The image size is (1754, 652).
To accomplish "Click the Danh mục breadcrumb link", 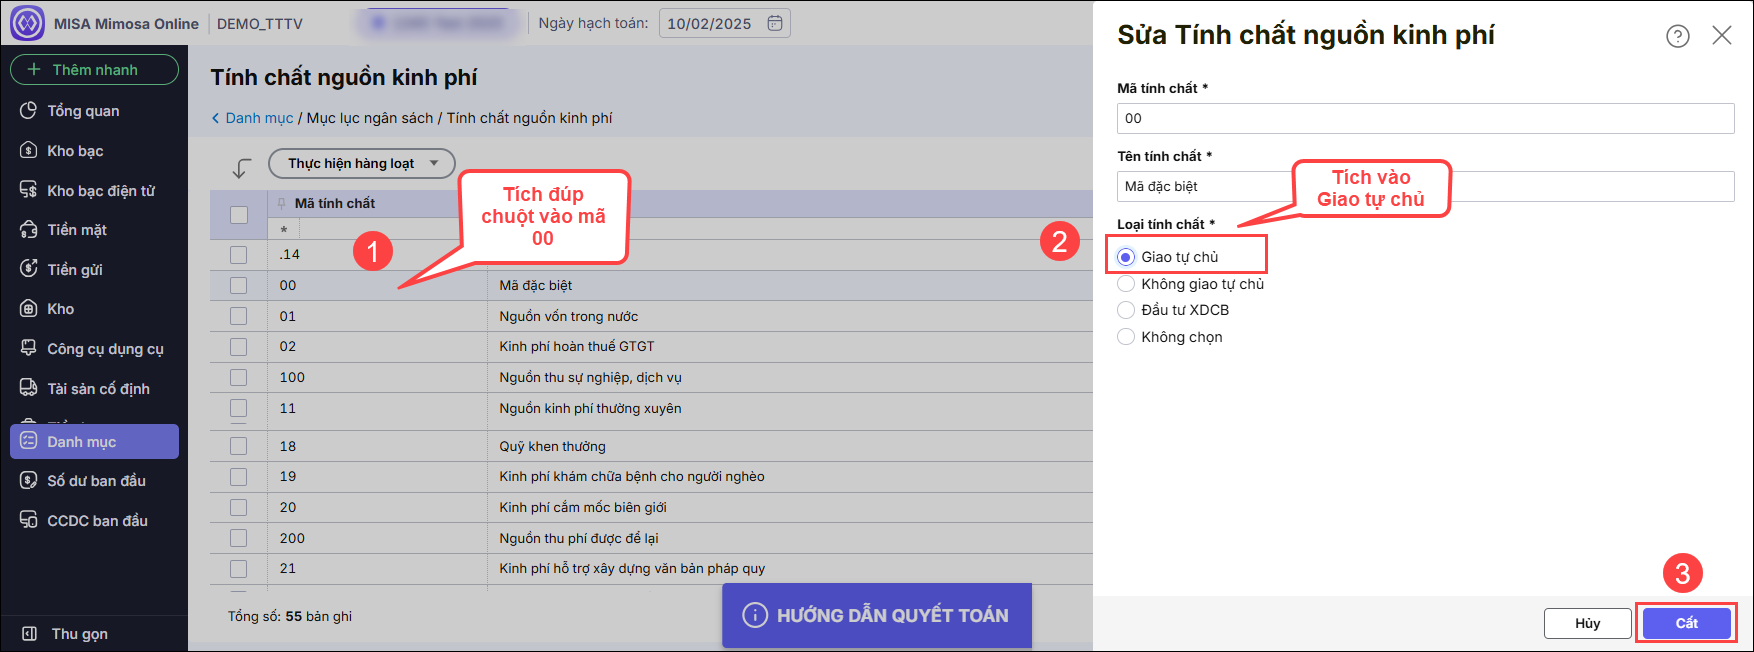I will pos(260,118).
